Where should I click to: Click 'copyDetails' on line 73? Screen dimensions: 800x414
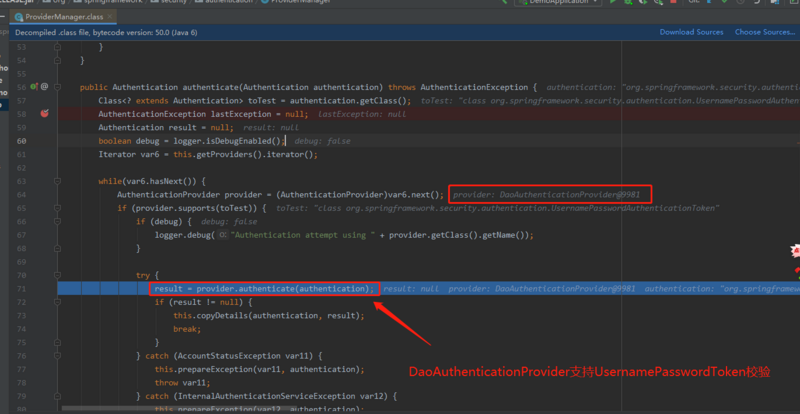[219, 315]
